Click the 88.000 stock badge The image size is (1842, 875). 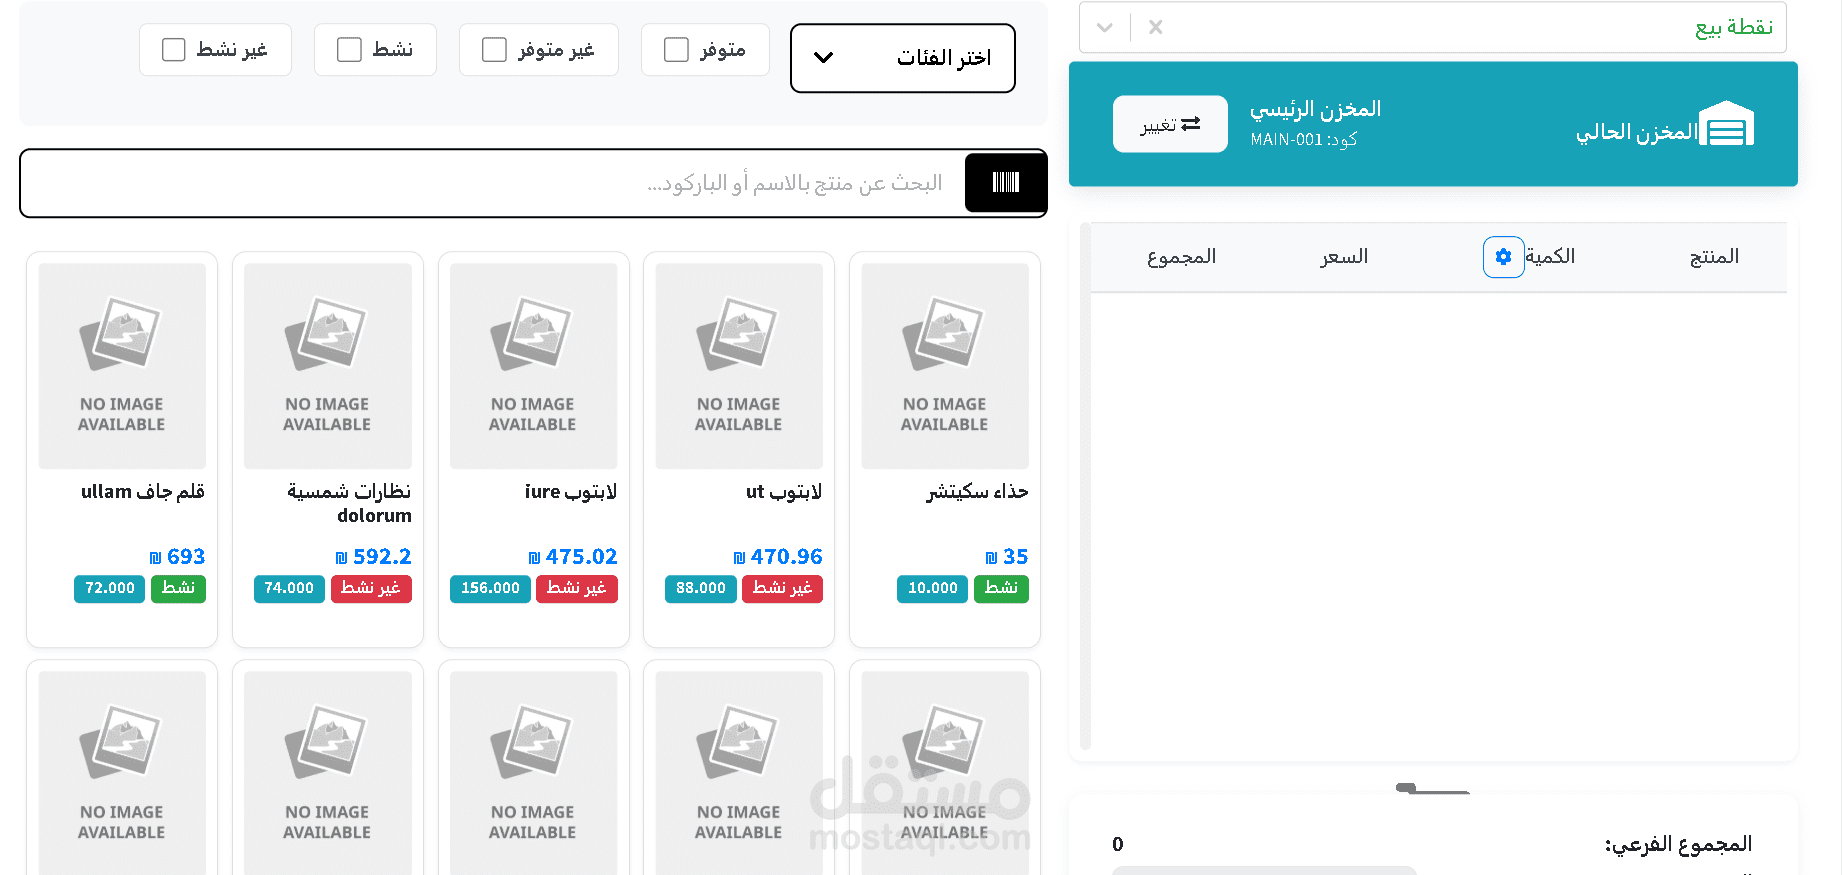[x=701, y=588]
